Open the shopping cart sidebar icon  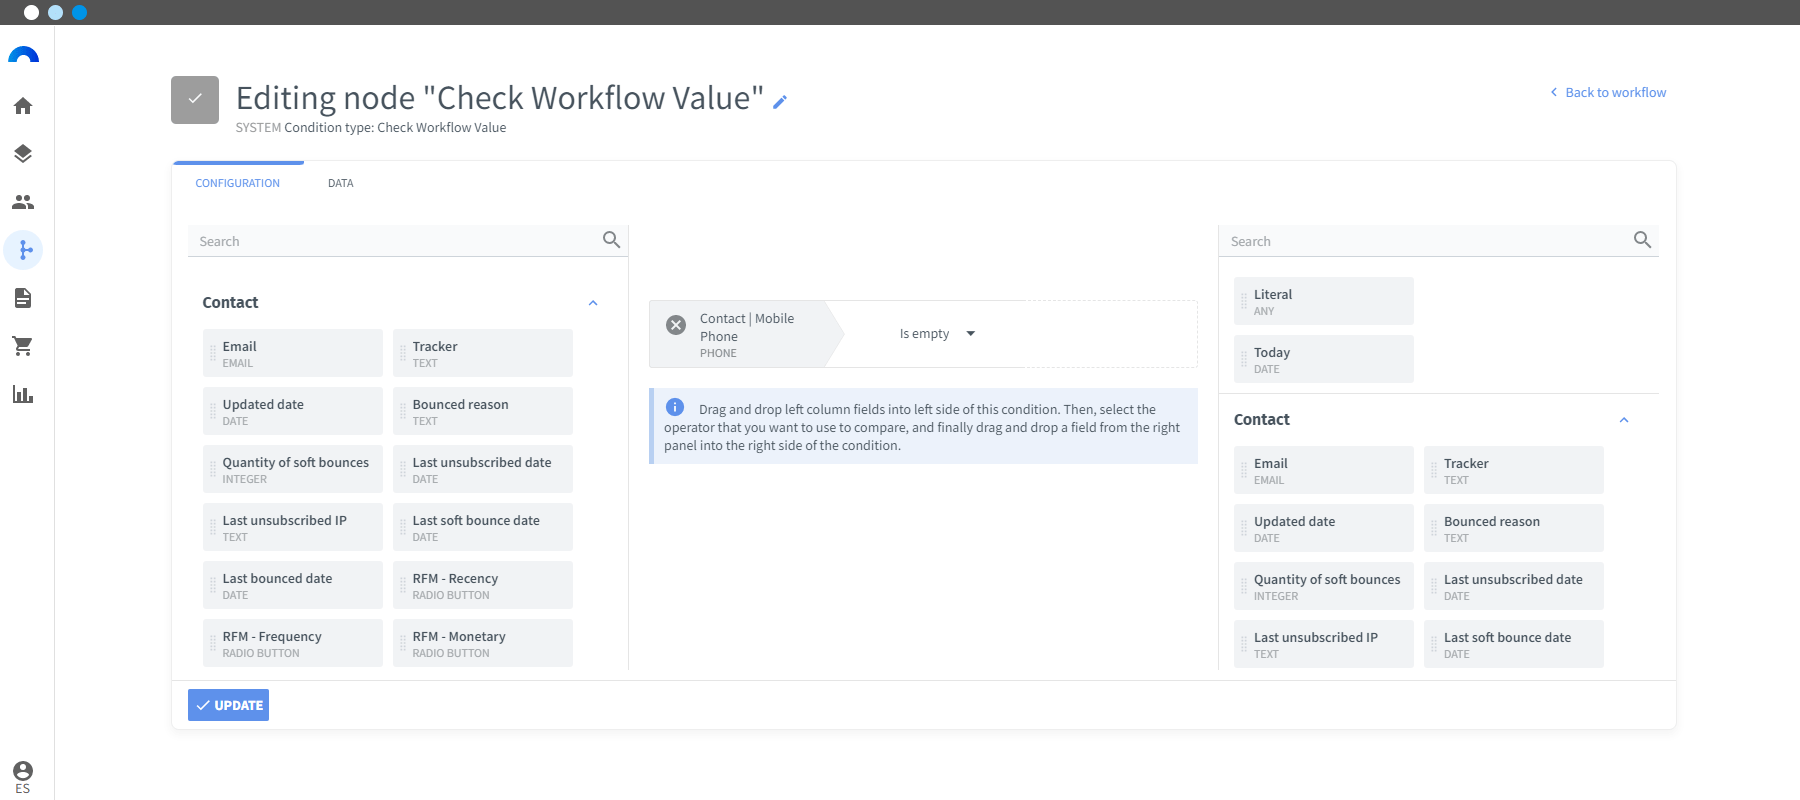23,346
